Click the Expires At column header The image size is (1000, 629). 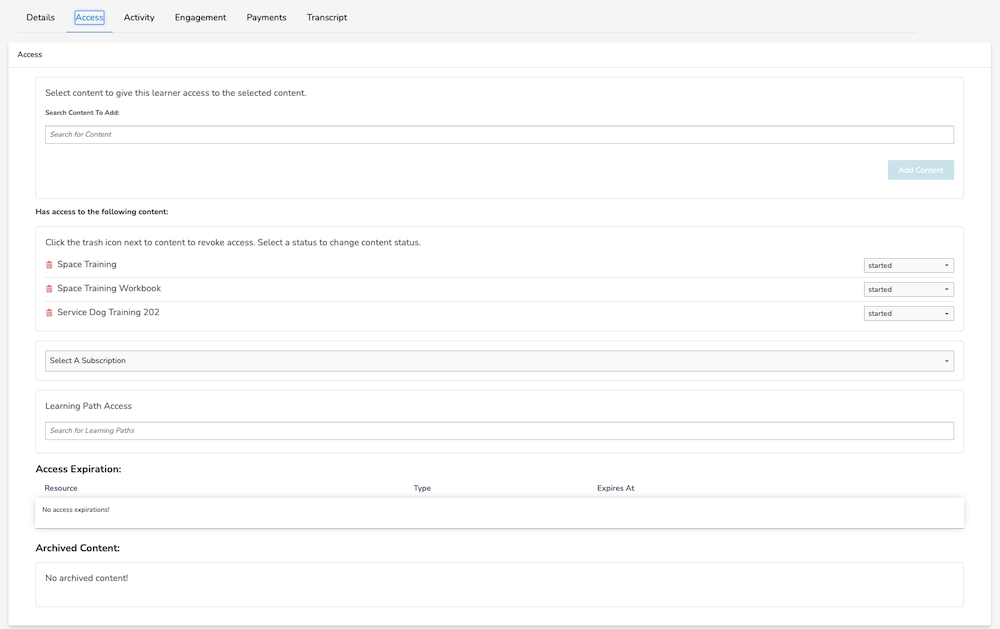pyautogui.click(x=615, y=488)
